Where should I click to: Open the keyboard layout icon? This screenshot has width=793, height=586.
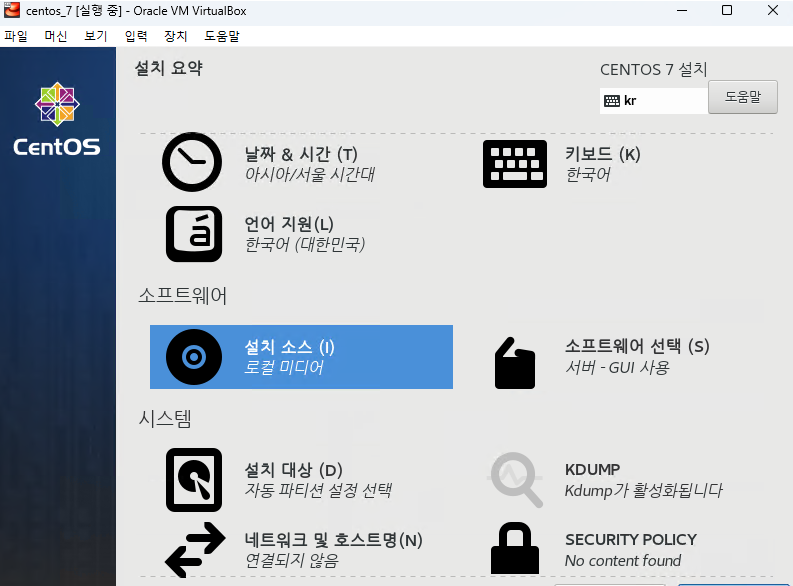514,164
